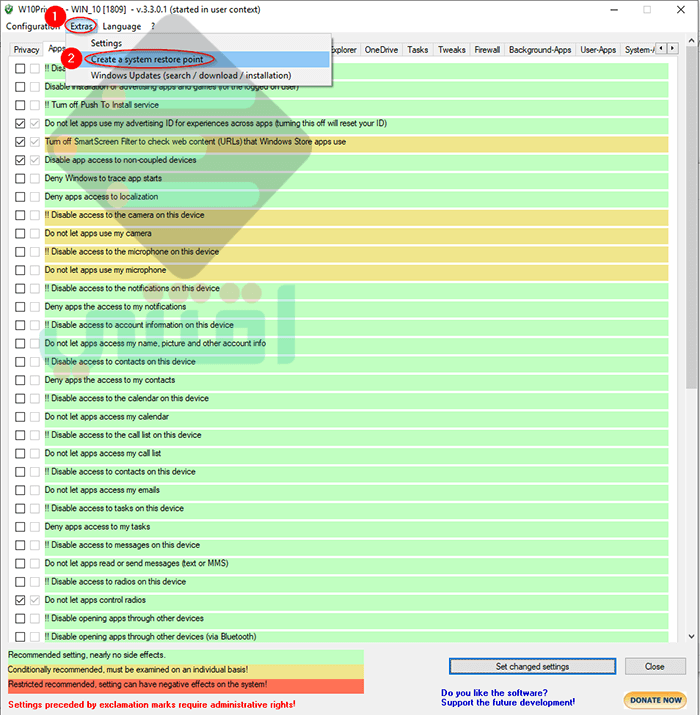This screenshot has width=700, height=715.
Task: Check Disable opening apps through other devices (via Bluetooth)
Action: pyautogui.click(x=20, y=637)
